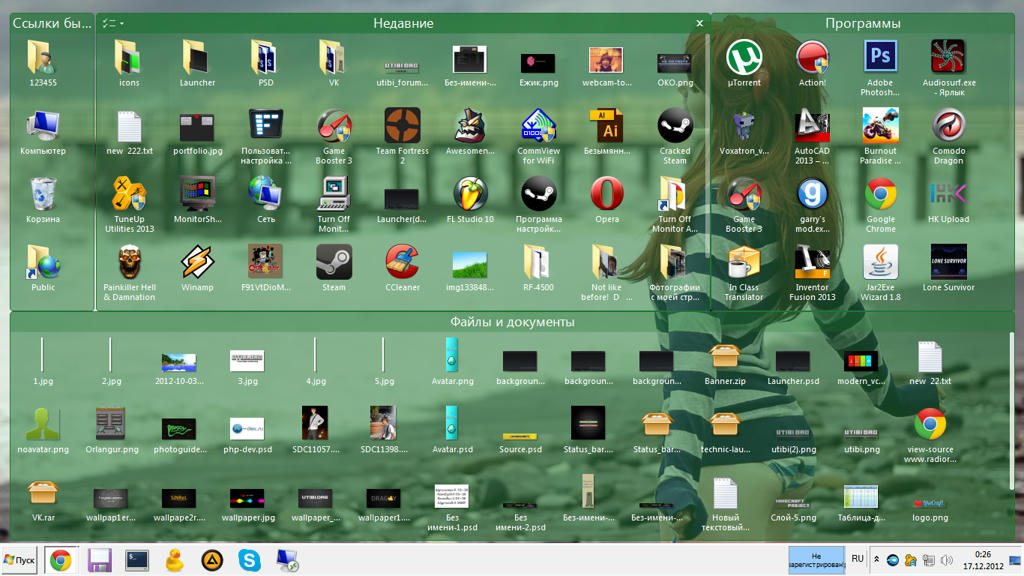Open the RF-4500 folder
This screenshot has width=1024, height=576.
(x=538, y=268)
